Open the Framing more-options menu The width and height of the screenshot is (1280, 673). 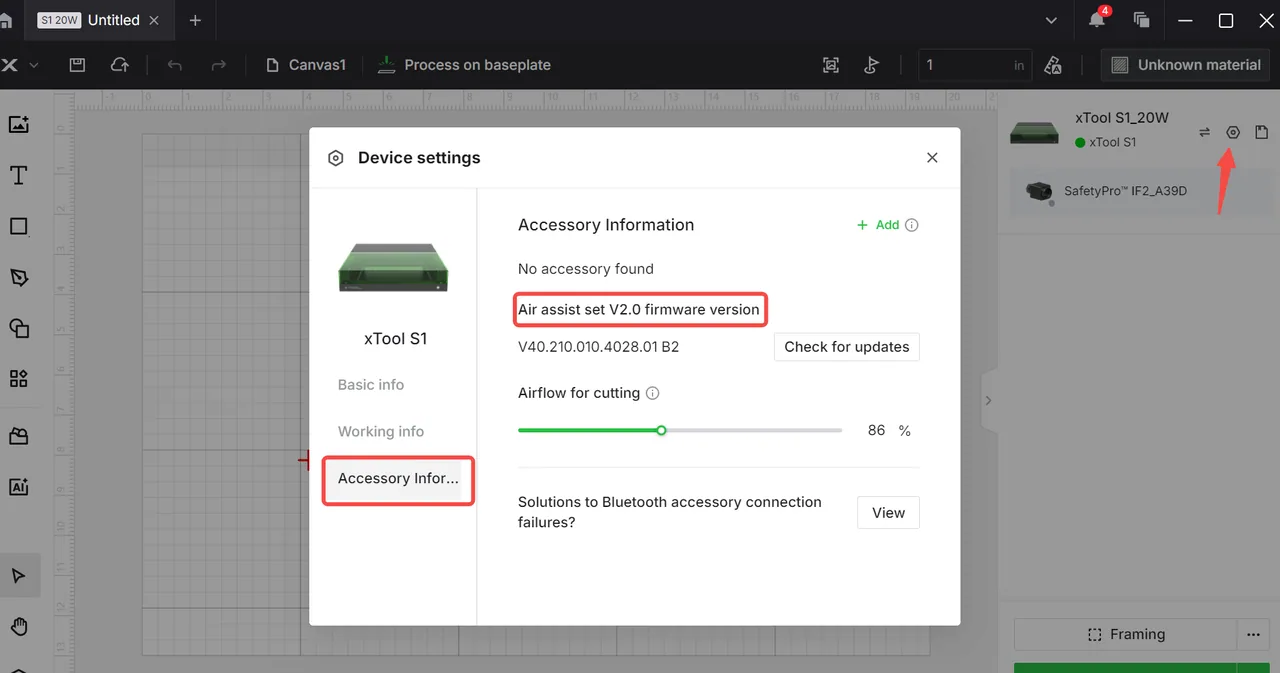[1252, 634]
